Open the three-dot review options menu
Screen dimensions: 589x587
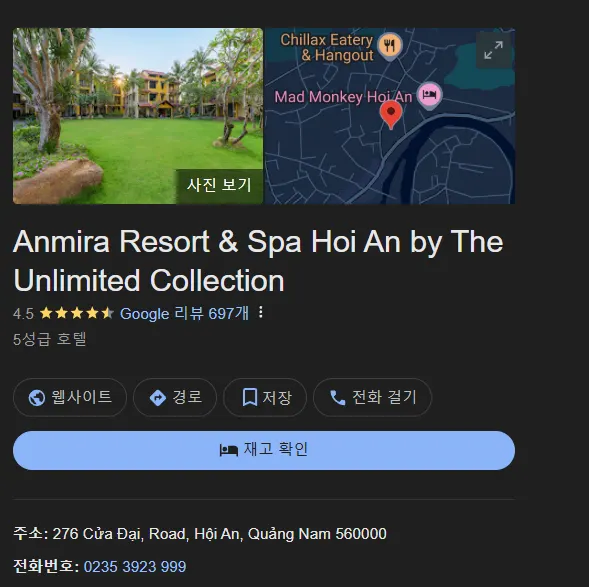(x=261, y=312)
